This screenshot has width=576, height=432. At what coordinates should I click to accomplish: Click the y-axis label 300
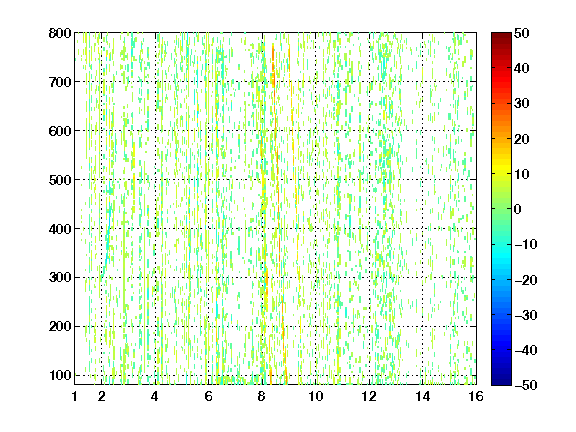click(60, 277)
